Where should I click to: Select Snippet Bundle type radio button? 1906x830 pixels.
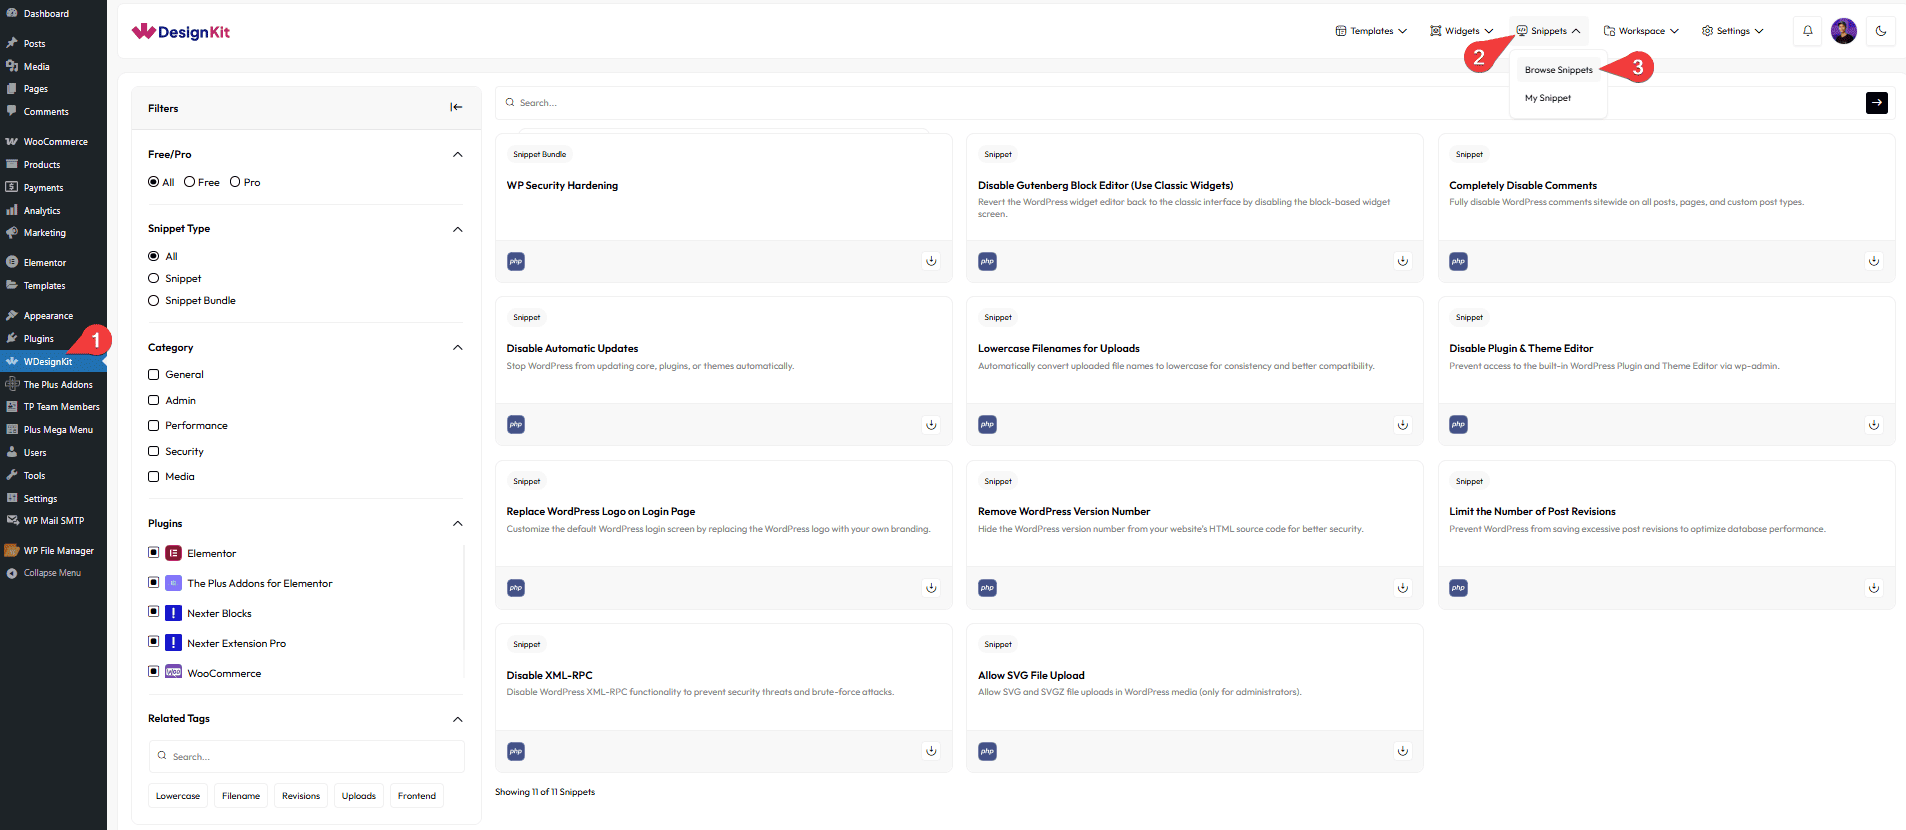tap(154, 301)
